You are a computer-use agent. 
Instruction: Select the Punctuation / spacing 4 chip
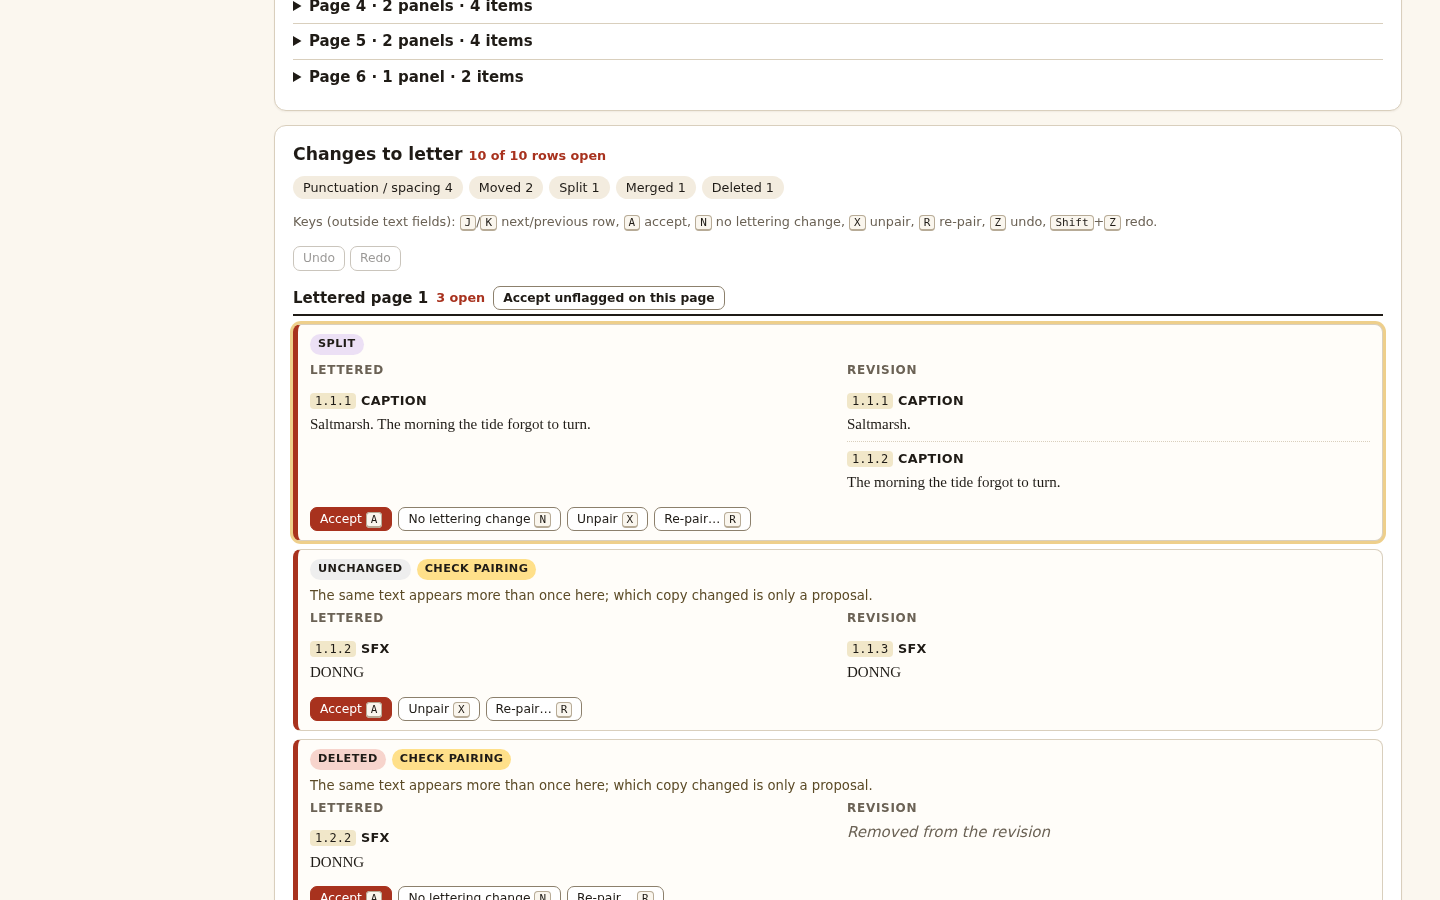[x=378, y=188]
